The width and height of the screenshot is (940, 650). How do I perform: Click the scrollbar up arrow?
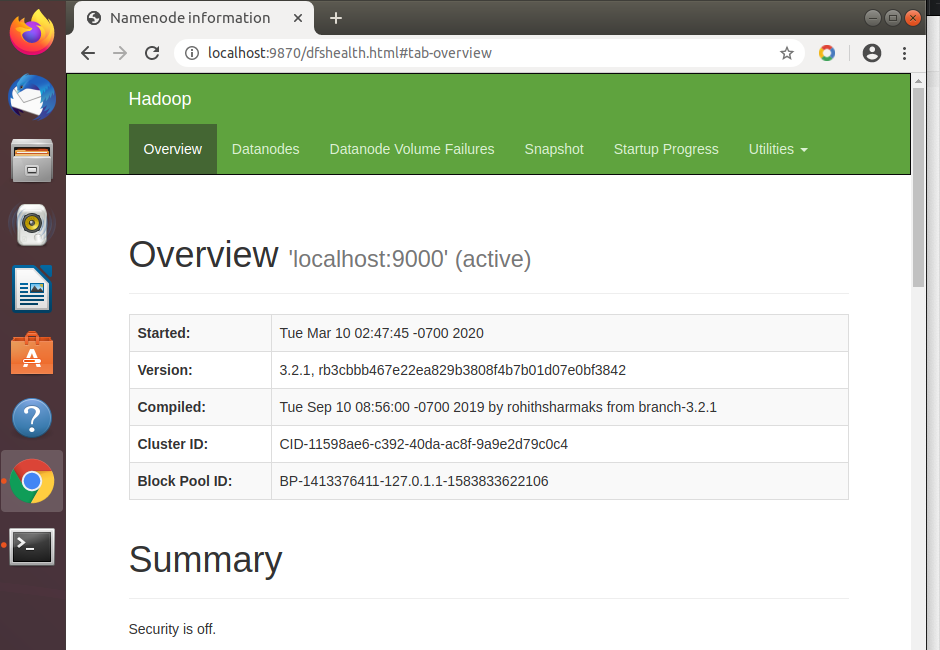point(918,81)
